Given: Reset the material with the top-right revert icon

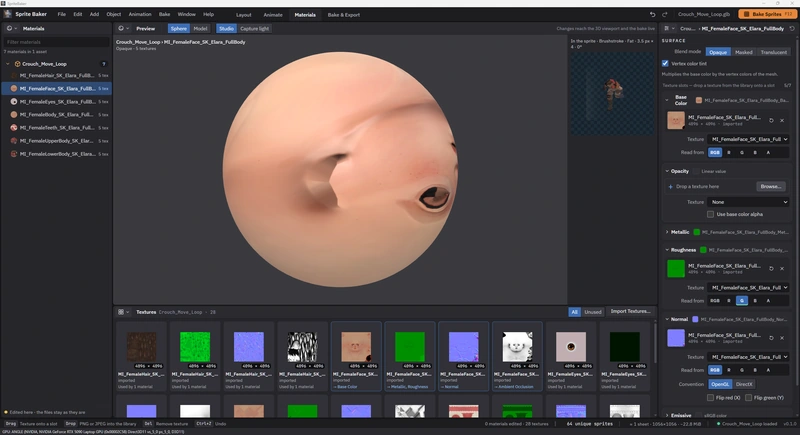Looking at the screenshot, I should point(792,29).
